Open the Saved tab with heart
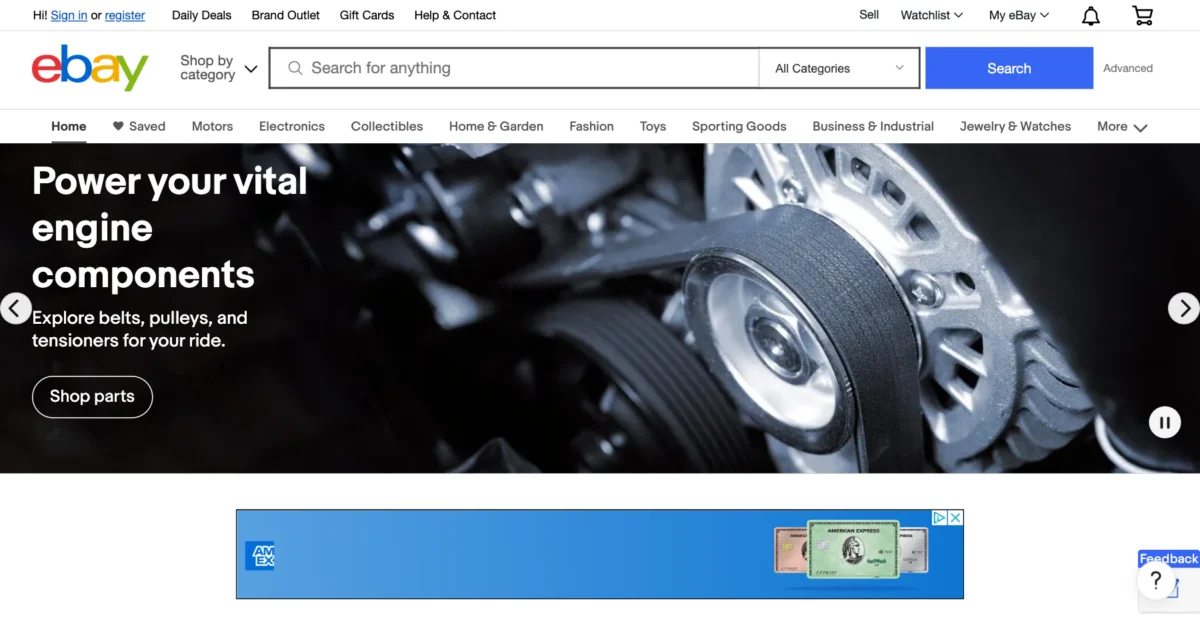Screen dimensions: 1200x625 point(139,127)
